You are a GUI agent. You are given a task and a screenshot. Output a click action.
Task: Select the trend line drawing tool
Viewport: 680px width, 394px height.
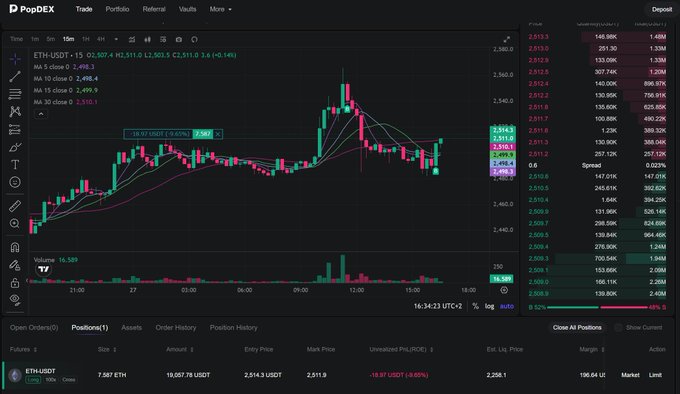[x=15, y=76]
